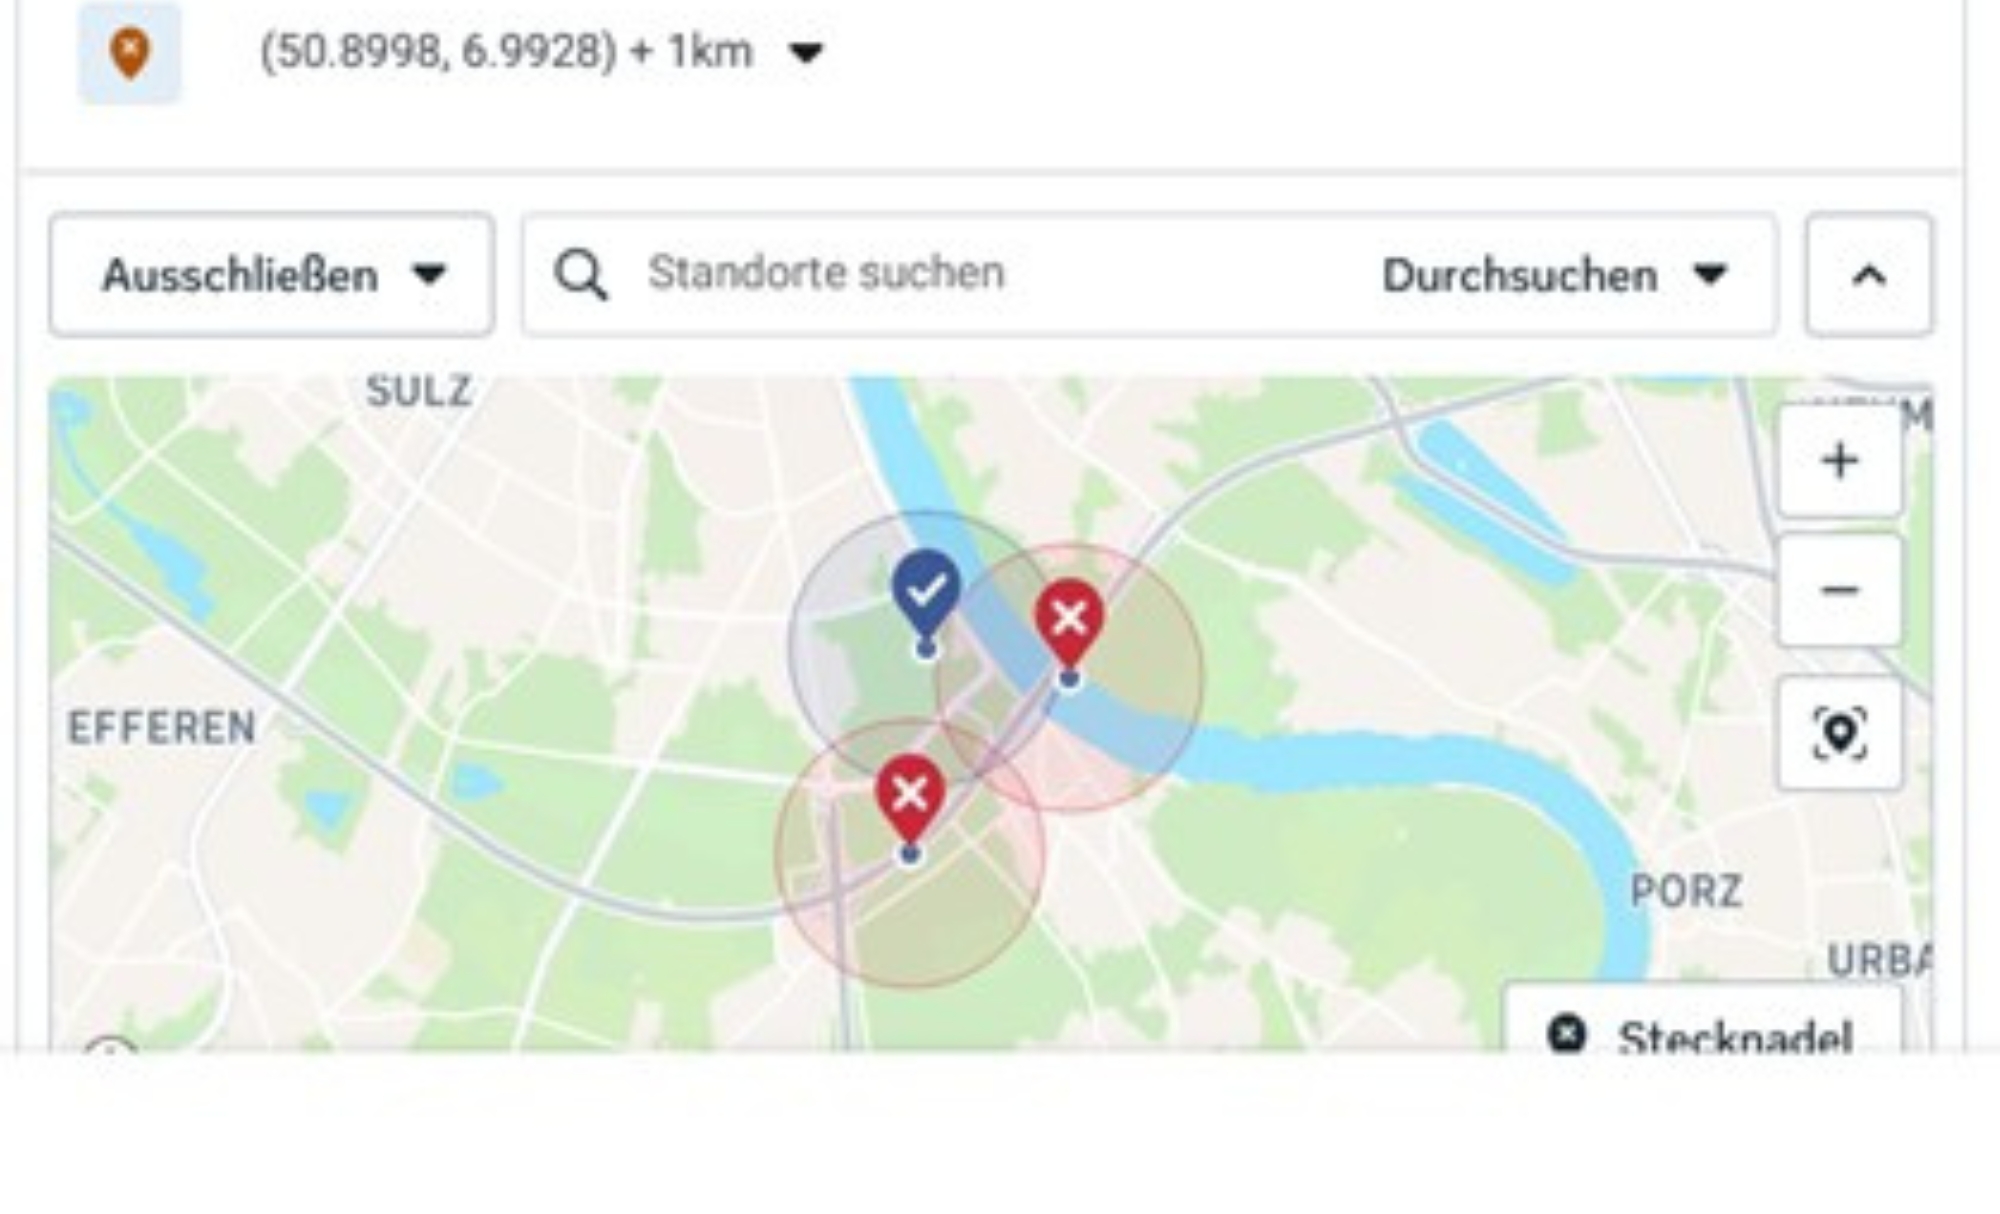
Task: Click the Stecknadel button's round pin icon
Action: [x=1567, y=1033]
